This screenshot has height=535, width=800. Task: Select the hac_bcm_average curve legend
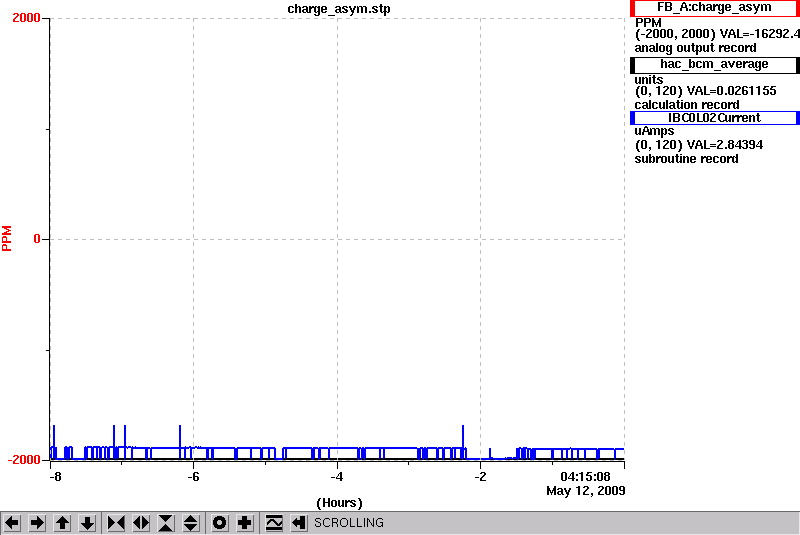pyautogui.click(x=714, y=64)
